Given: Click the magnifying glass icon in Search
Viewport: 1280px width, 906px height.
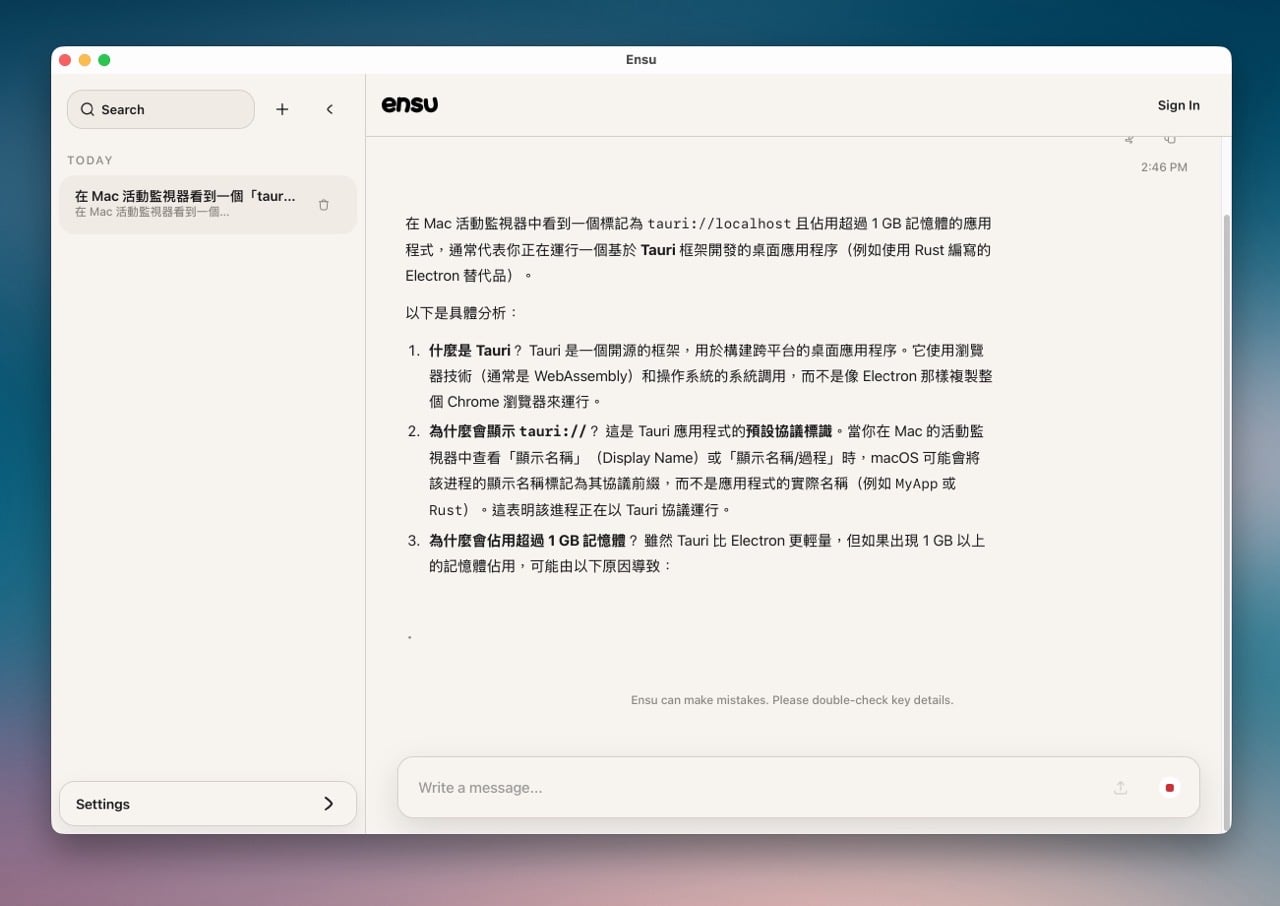Looking at the screenshot, I should 88,110.
